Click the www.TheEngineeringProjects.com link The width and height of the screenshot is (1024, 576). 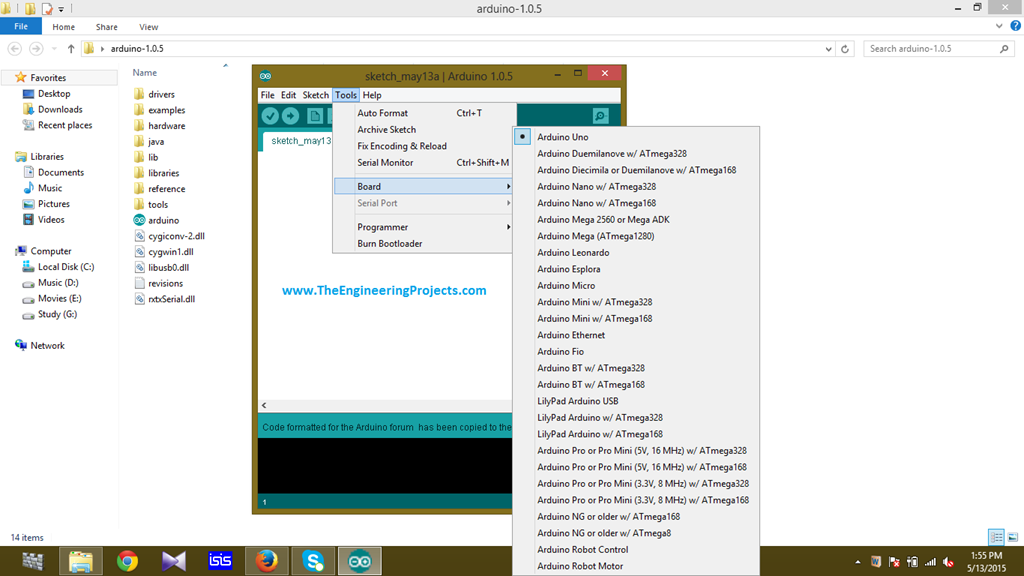pos(384,291)
